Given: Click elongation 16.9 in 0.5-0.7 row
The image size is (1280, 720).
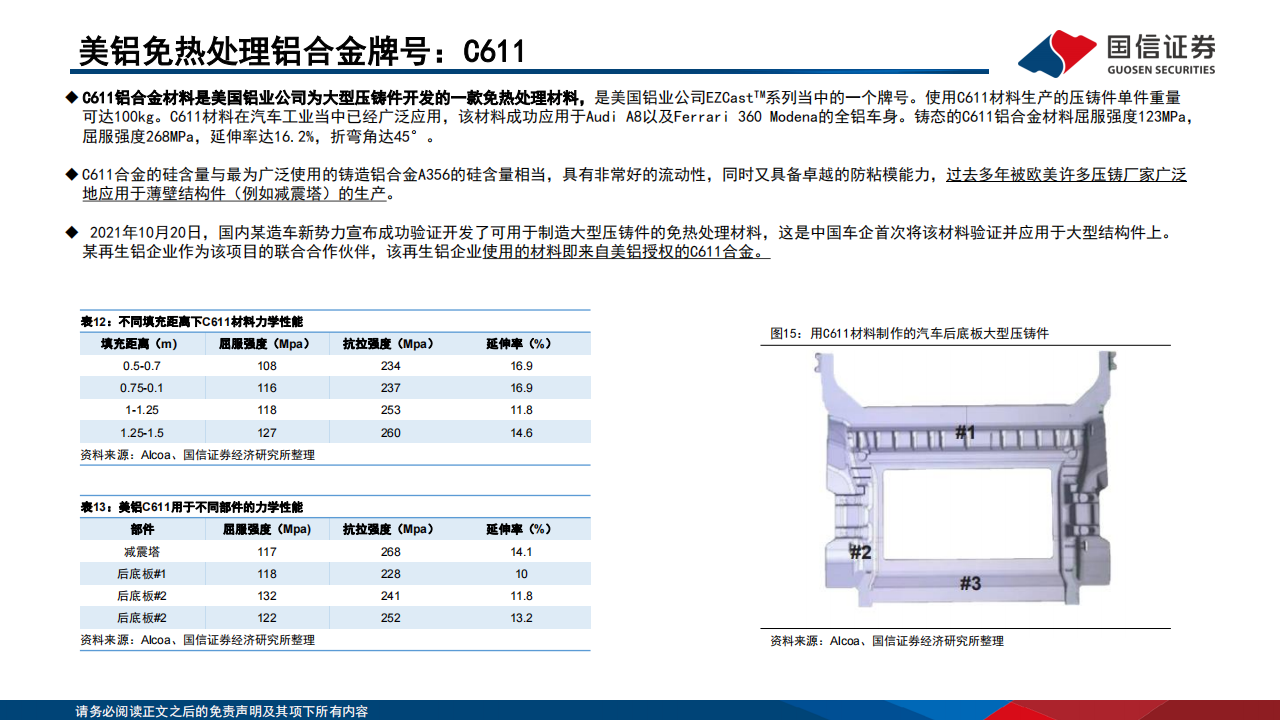Looking at the screenshot, I should pyautogui.click(x=521, y=366).
